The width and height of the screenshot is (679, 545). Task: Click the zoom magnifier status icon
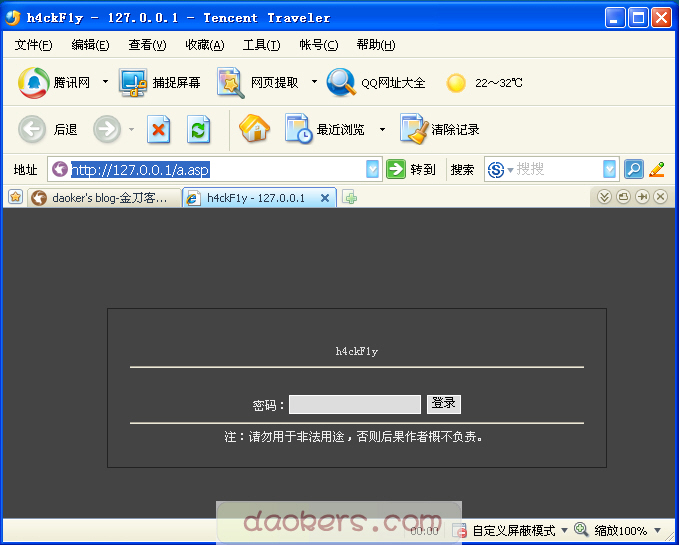coord(581,529)
